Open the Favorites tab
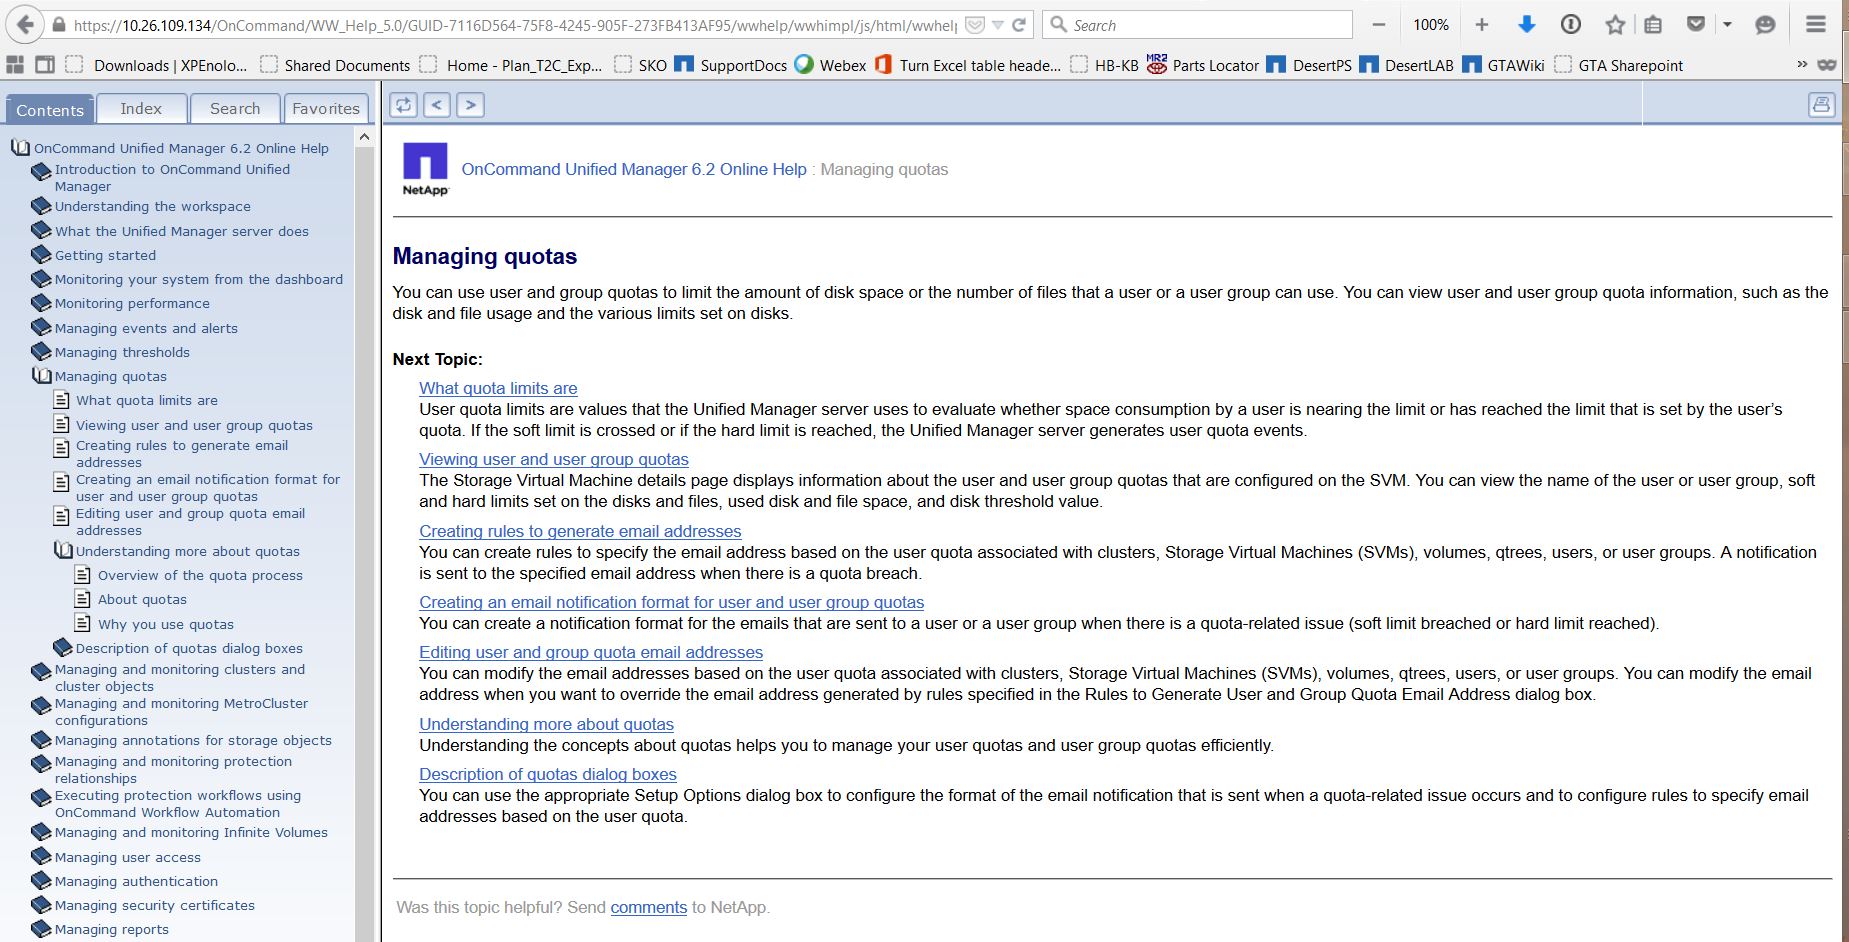The height and width of the screenshot is (942, 1849). point(326,108)
